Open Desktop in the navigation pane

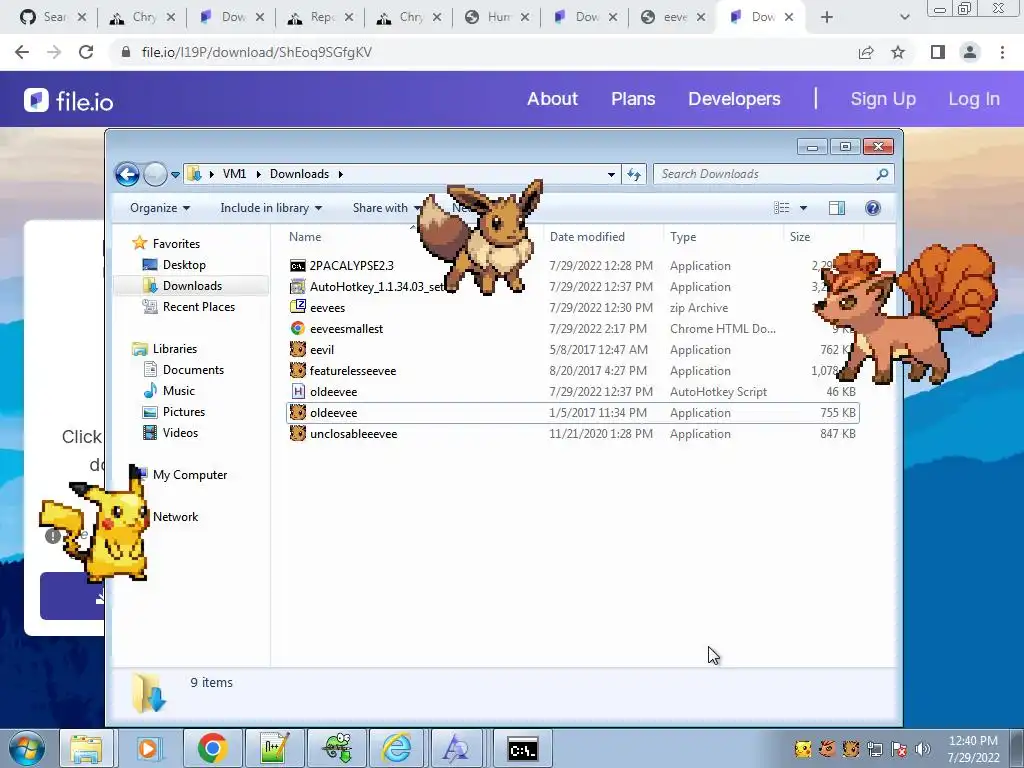[x=184, y=264]
